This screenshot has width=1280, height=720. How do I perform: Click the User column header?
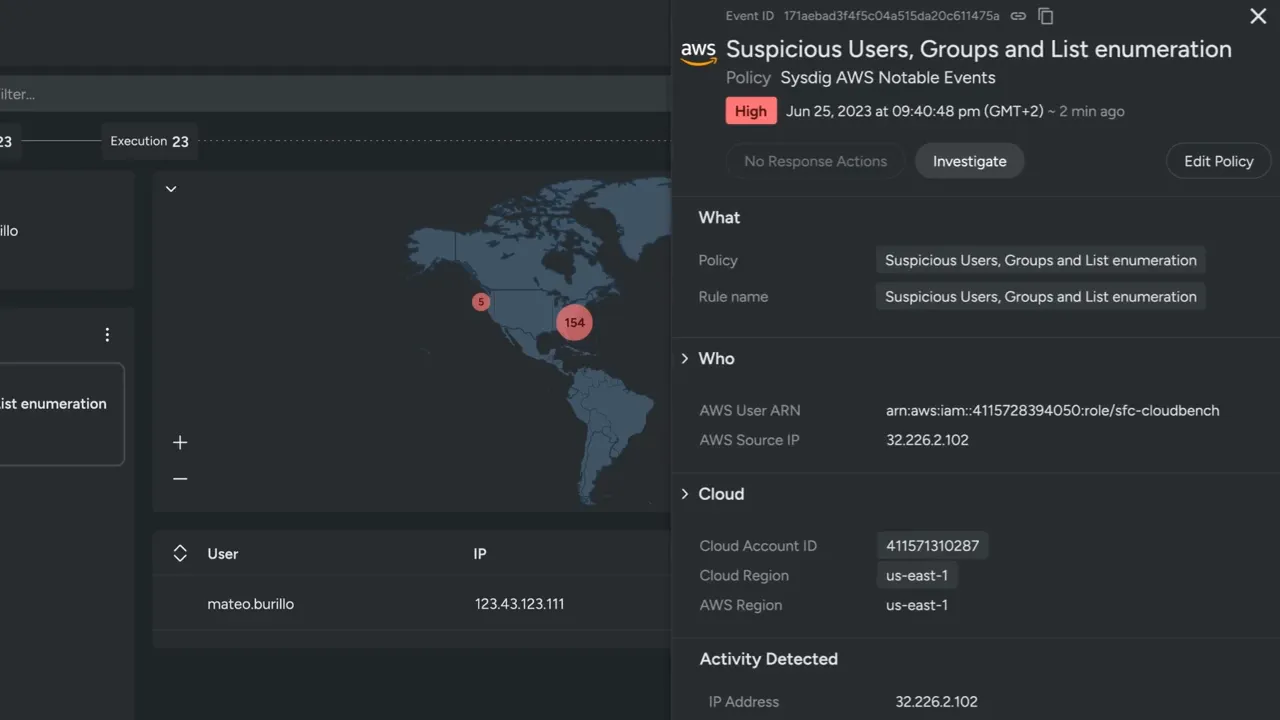(223, 554)
